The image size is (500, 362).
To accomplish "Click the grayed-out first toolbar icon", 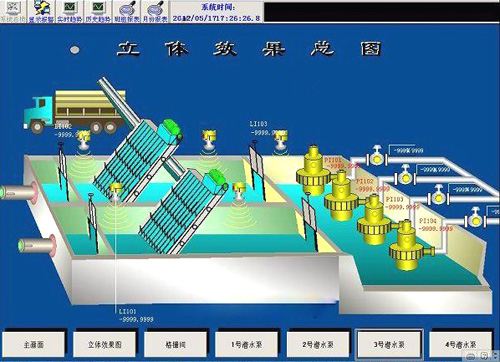I will click(13, 11).
